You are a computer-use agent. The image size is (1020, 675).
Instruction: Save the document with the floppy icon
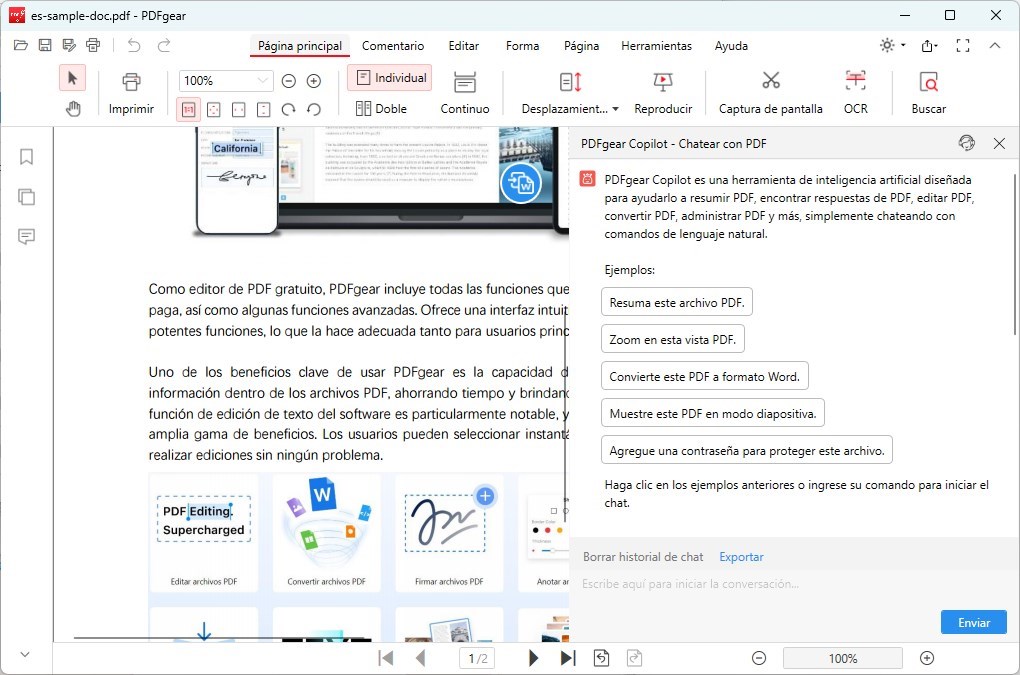[45, 45]
